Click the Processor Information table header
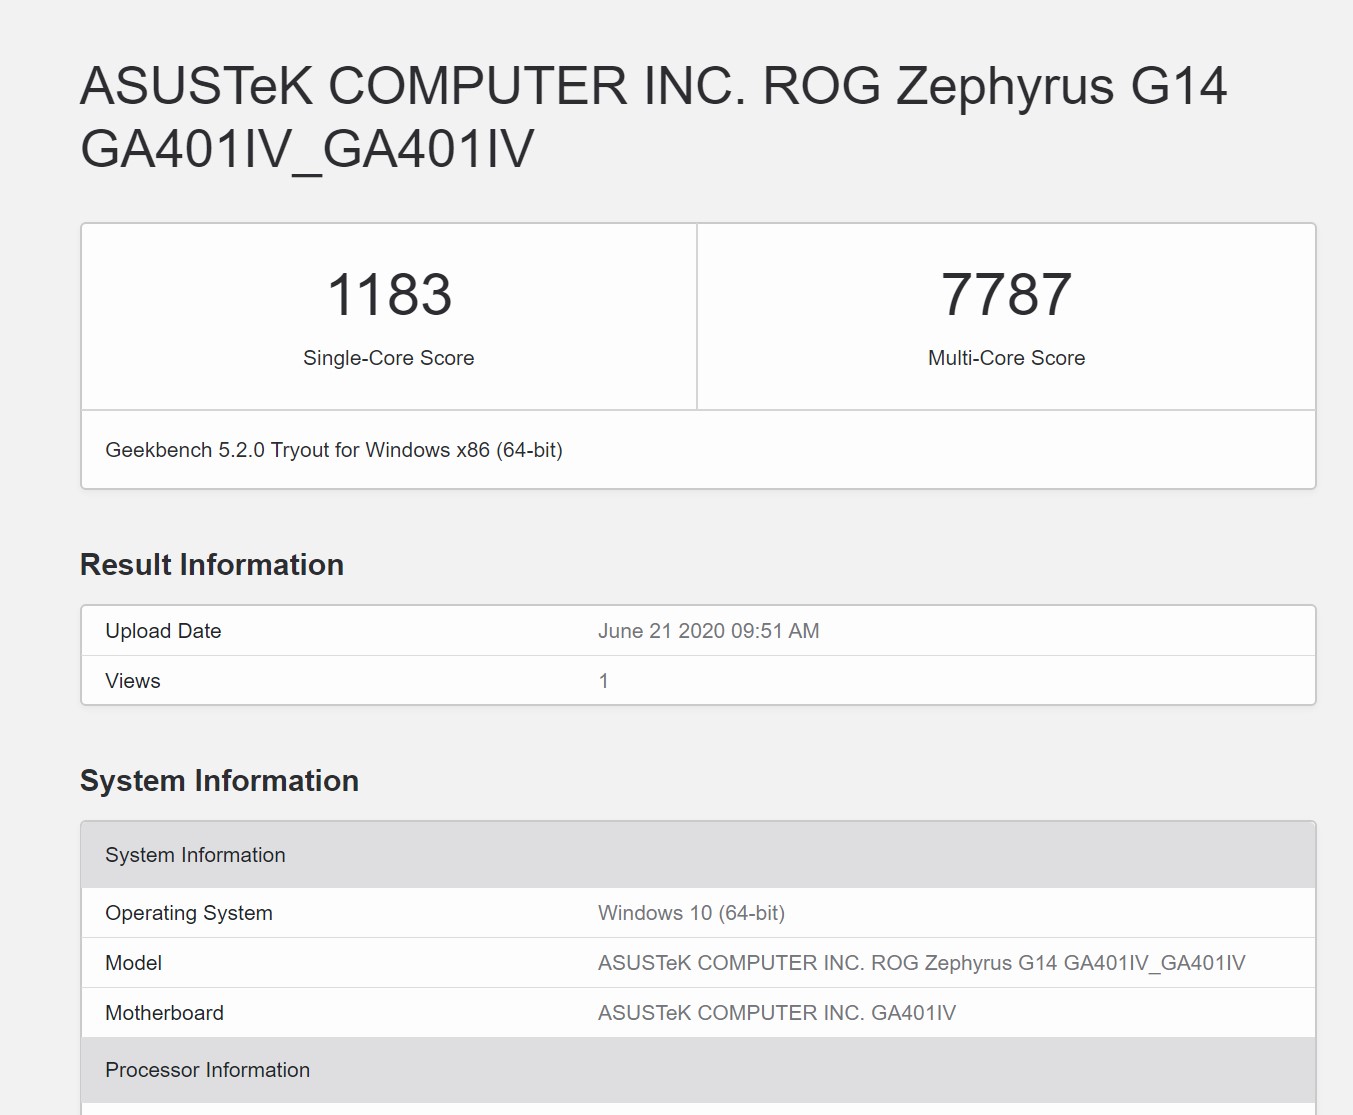 click(698, 1070)
